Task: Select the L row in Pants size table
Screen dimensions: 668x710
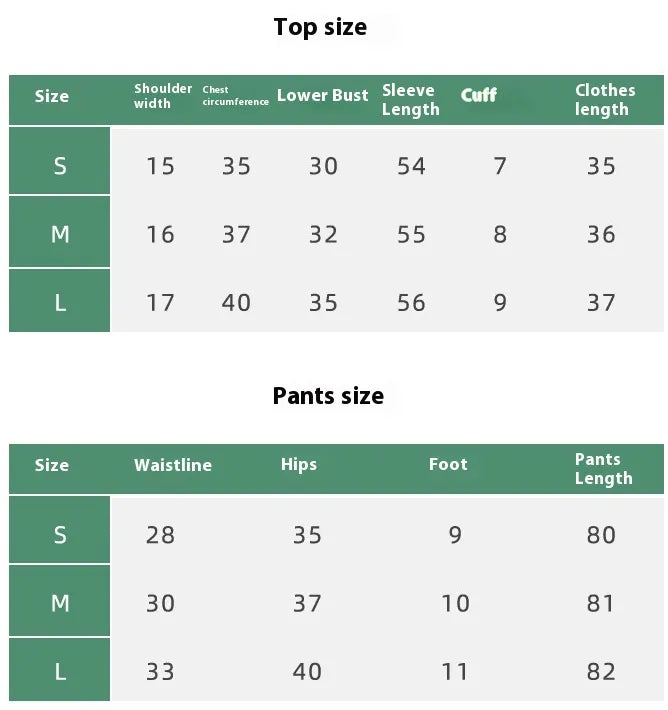Action: pyautogui.click(x=60, y=672)
